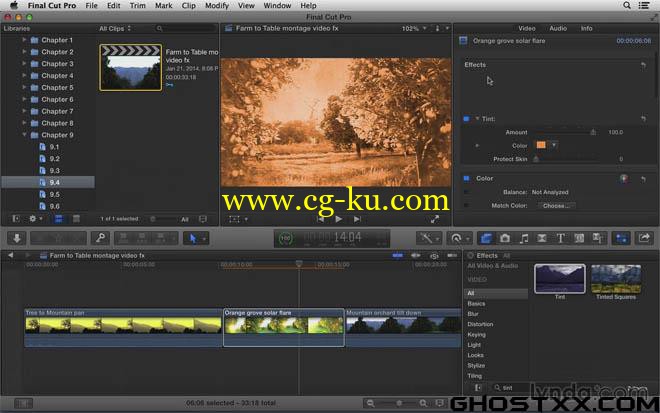This screenshot has height=413, width=660.
Task: Open the viewer 102% zoom dropdown
Action: coord(414,29)
